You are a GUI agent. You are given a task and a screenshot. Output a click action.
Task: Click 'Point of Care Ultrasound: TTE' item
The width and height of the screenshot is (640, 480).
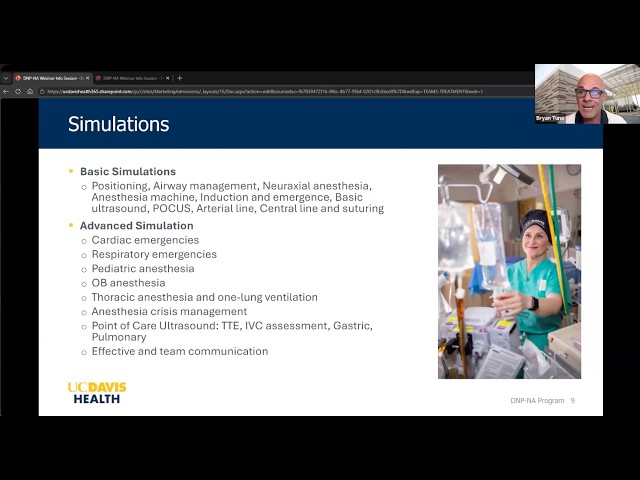tap(232, 331)
